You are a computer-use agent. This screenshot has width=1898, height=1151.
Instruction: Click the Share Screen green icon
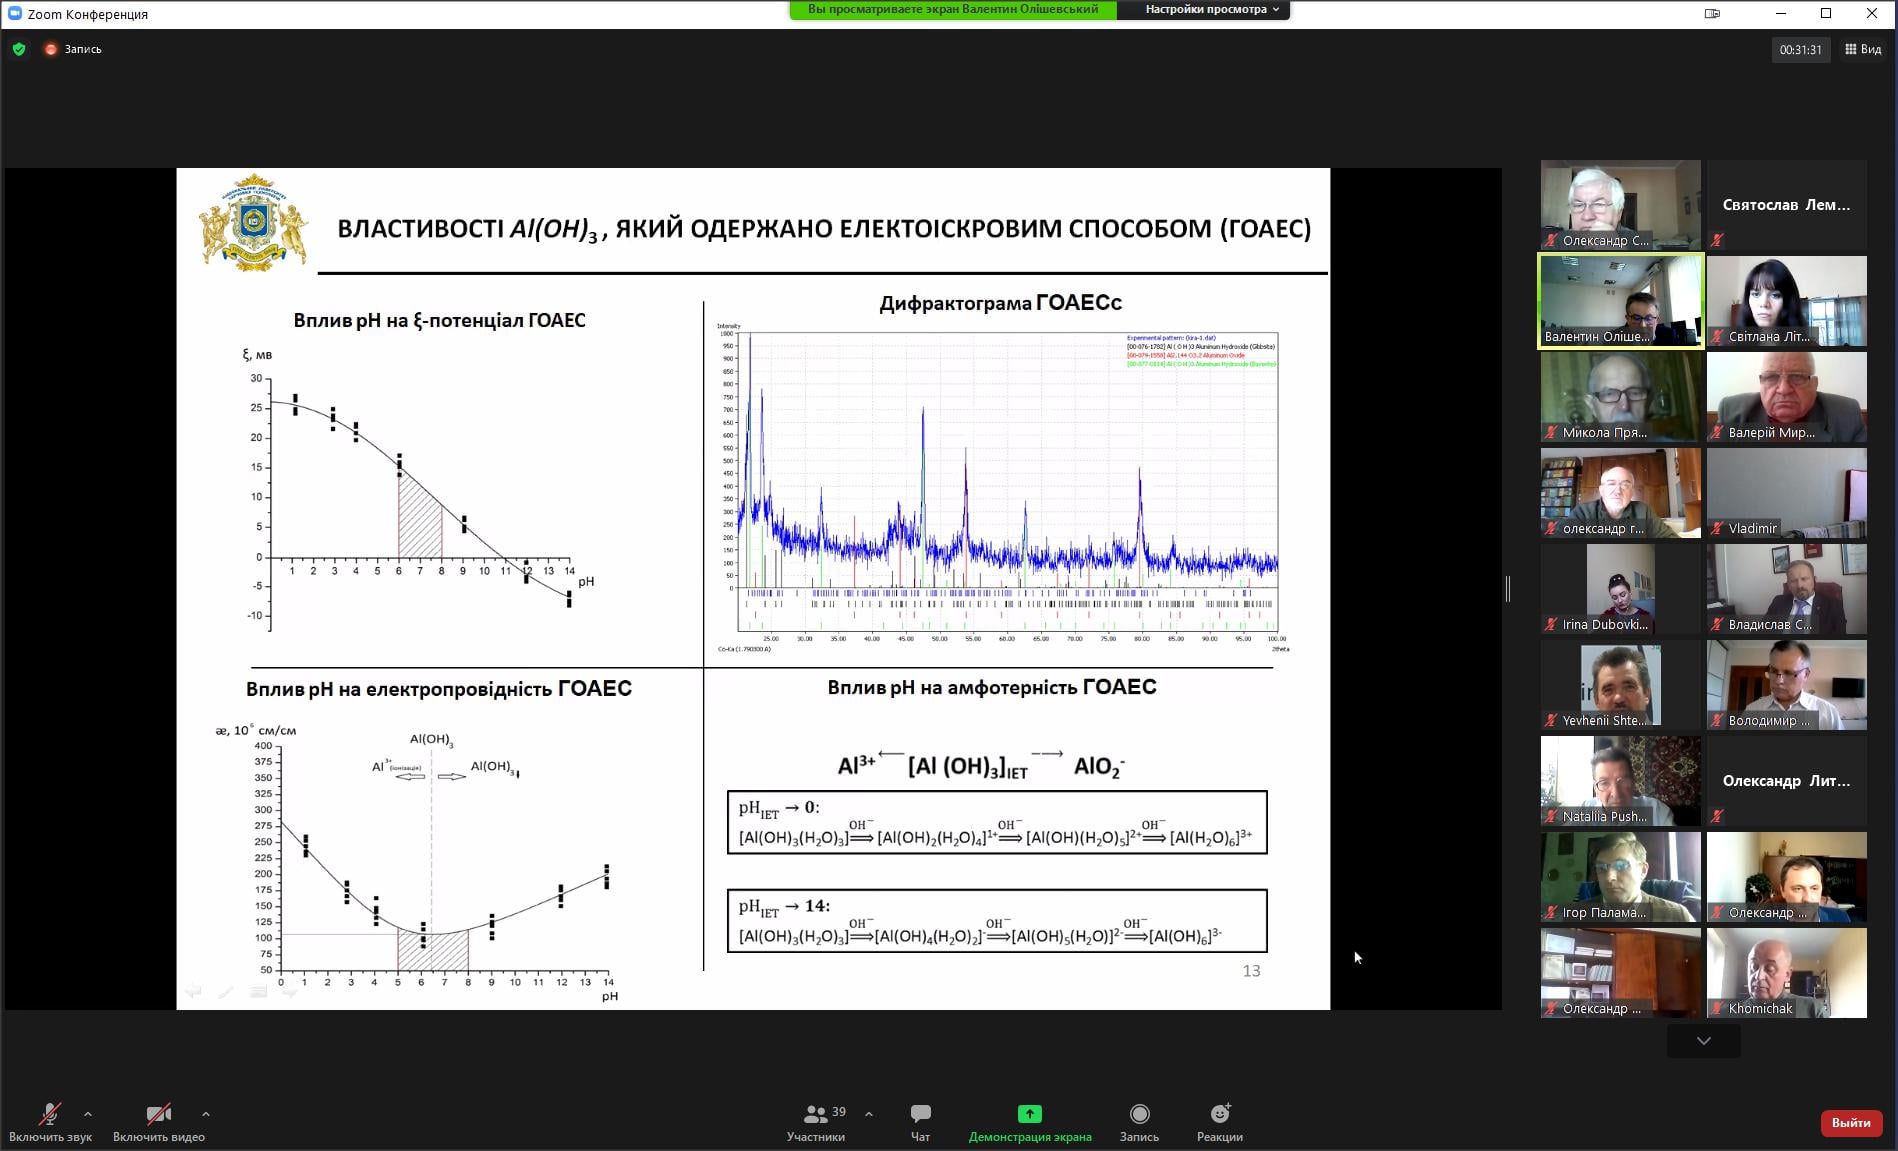point(1029,1114)
